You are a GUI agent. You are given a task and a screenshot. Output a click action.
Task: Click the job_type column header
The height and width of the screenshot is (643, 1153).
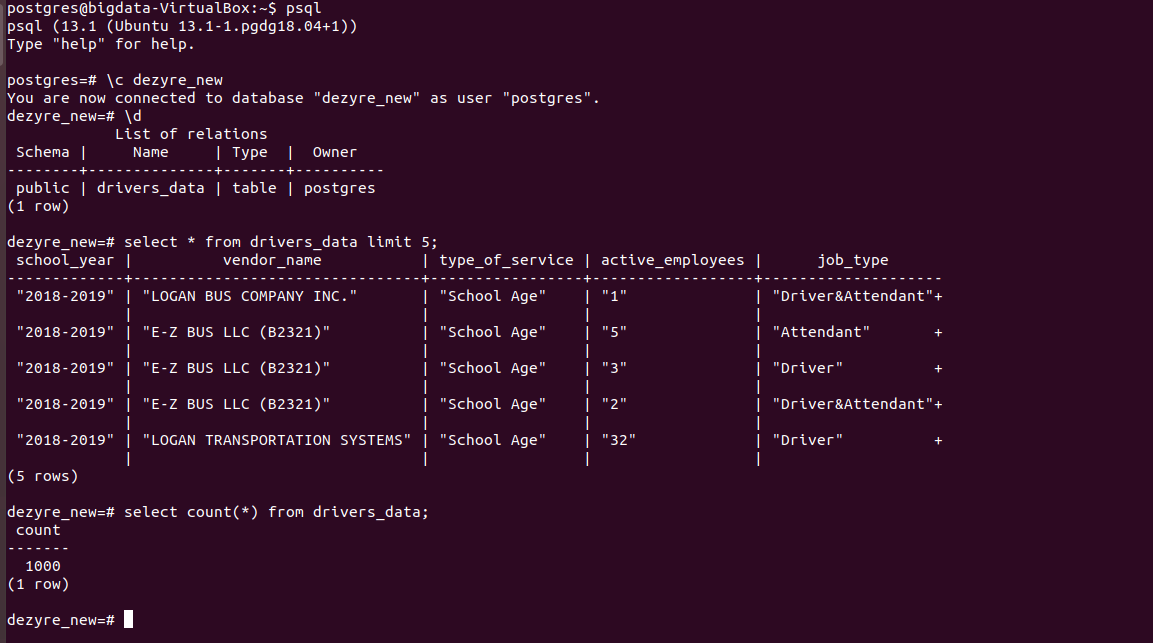click(x=853, y=260)
